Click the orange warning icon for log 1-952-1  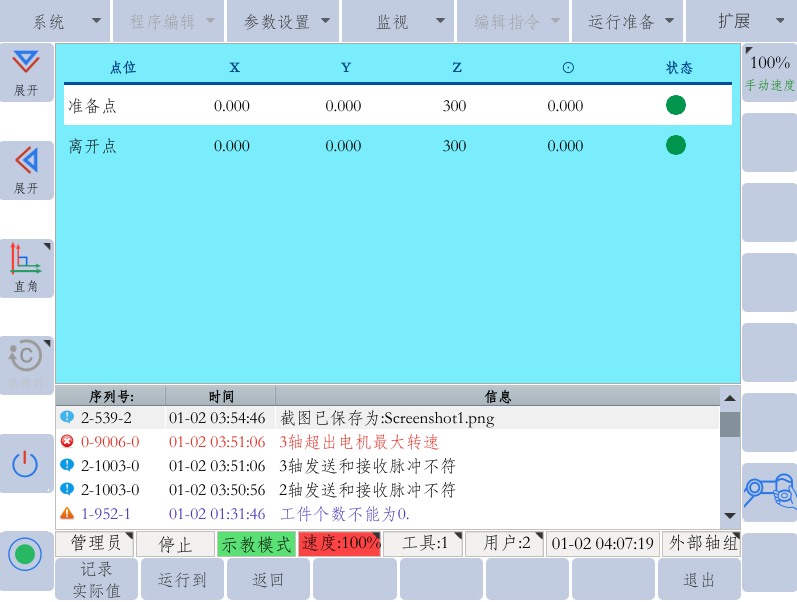click(x=67, y=514)
